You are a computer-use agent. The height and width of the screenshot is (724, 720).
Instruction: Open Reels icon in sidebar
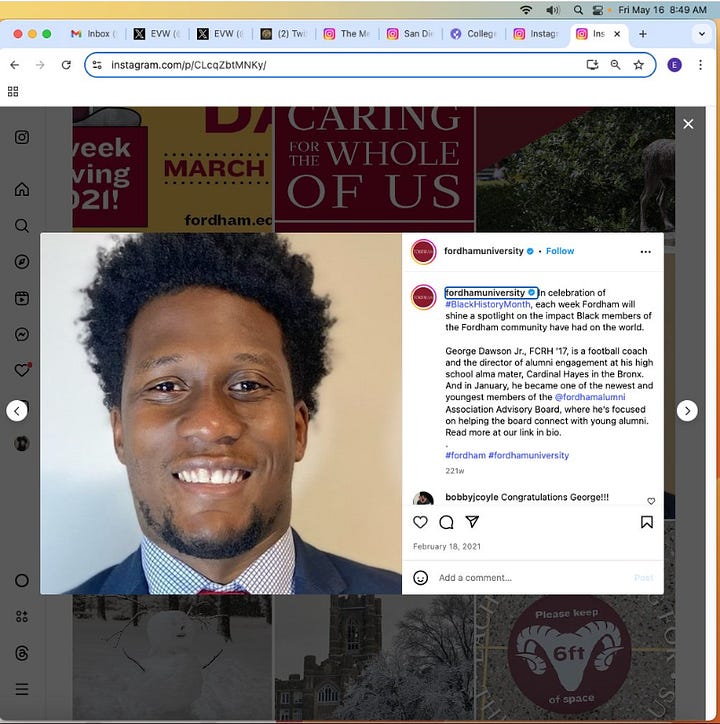pyautogui.click(x=22, y=298)
